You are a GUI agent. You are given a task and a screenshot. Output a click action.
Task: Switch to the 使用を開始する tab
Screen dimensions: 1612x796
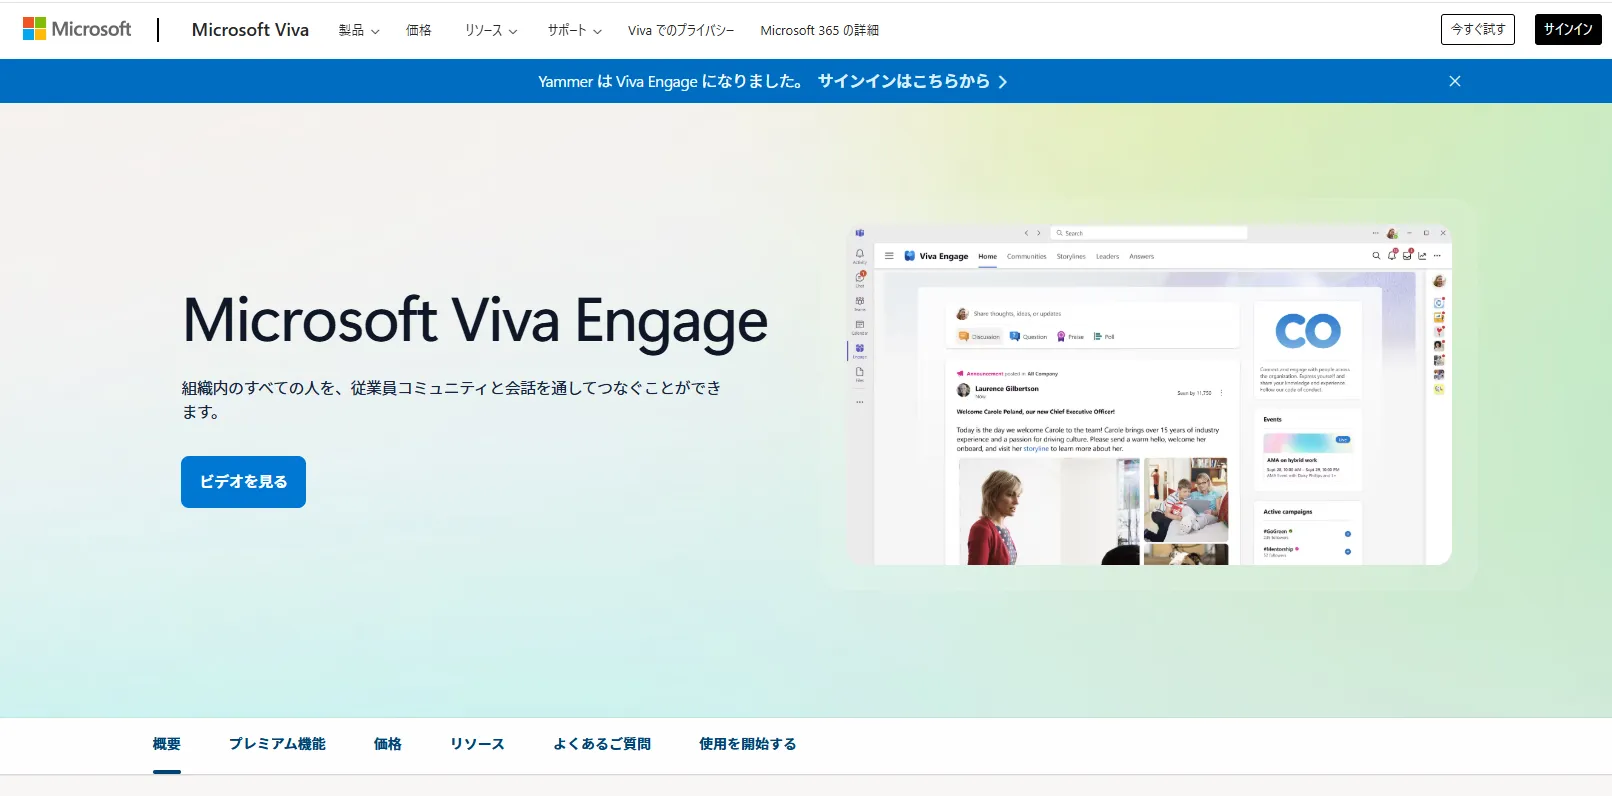click(x=748, y=744)
